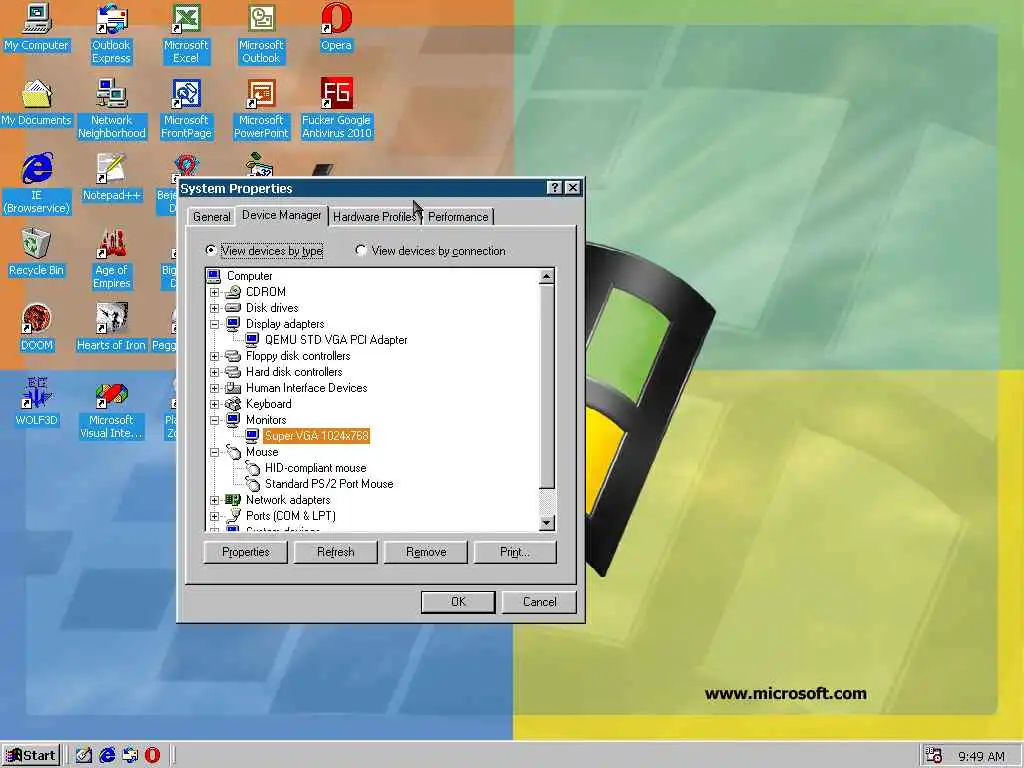Click the What's This help button

click(554, 188)
